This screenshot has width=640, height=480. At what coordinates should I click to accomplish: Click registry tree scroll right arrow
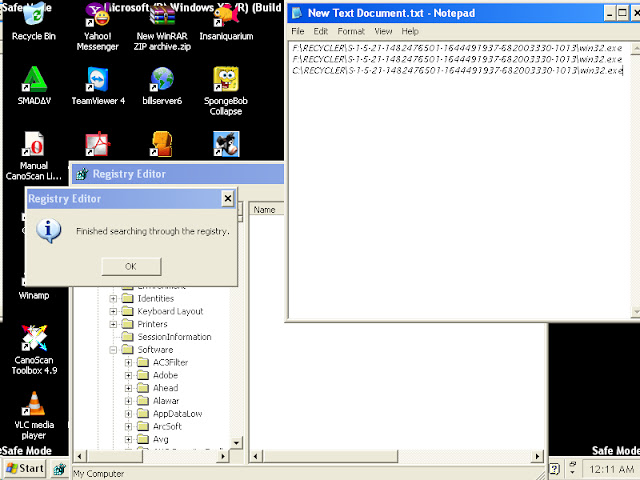pyautogui.click(x=222, y=456)
